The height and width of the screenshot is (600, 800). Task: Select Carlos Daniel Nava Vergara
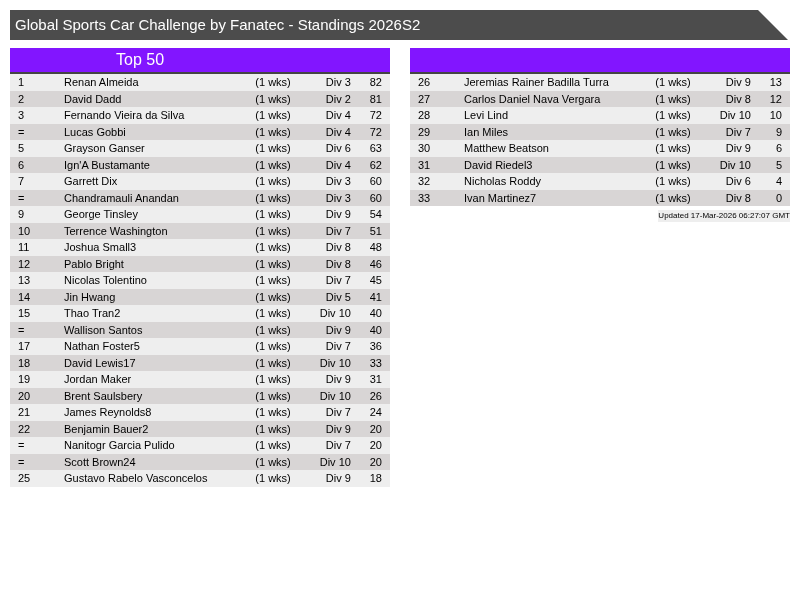click(x=532, y=99)
